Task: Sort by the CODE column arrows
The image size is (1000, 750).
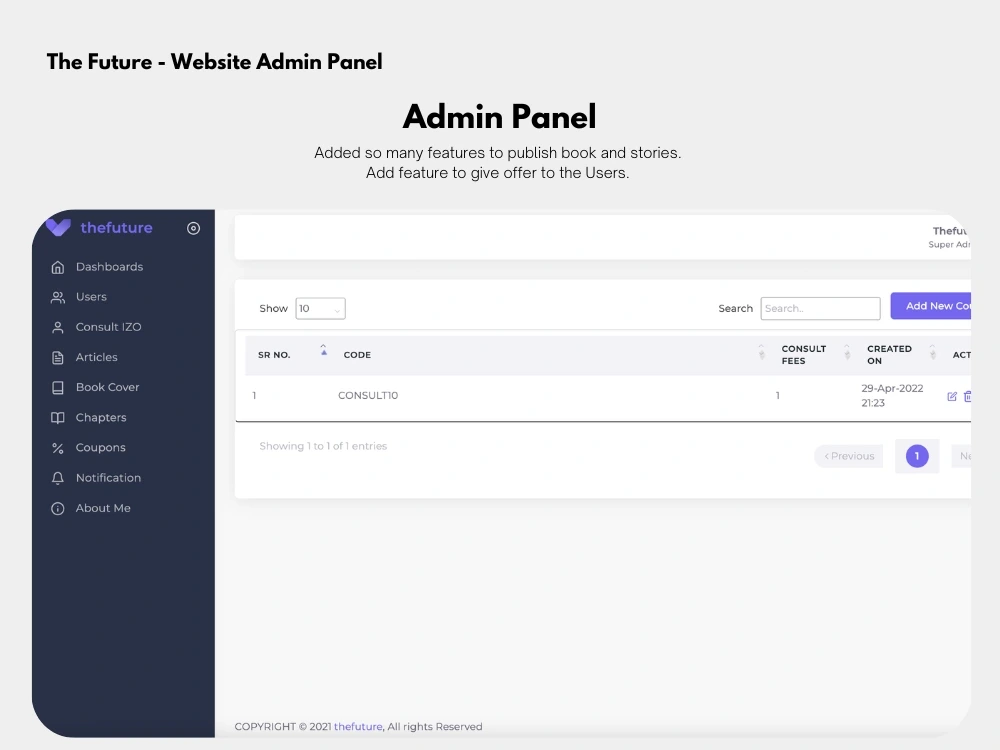Action: click(761, 352)
